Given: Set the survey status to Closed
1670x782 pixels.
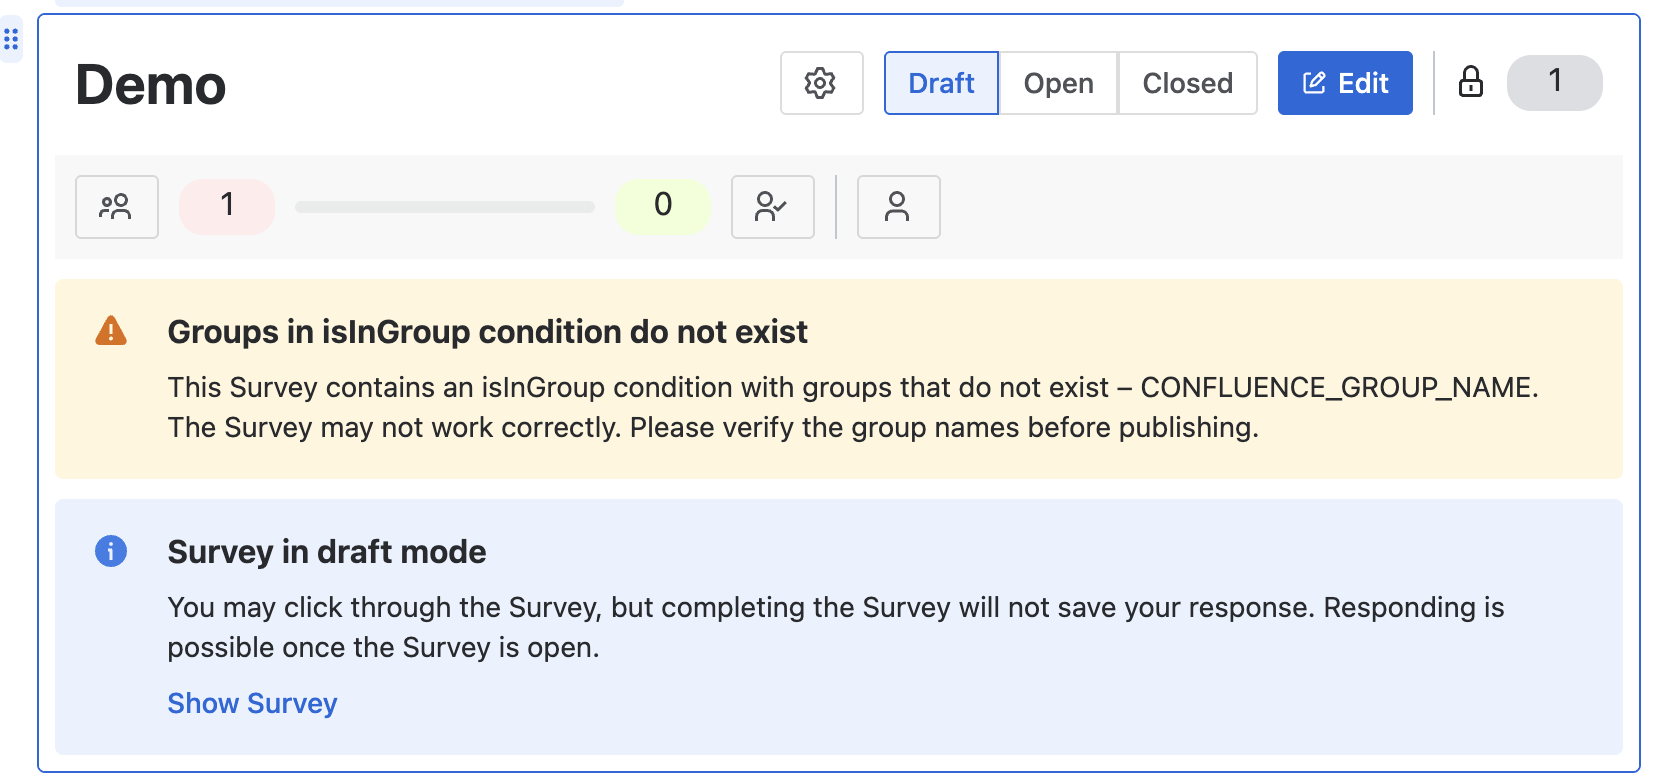Looking at the screenshot, I should click(1187, 83).
